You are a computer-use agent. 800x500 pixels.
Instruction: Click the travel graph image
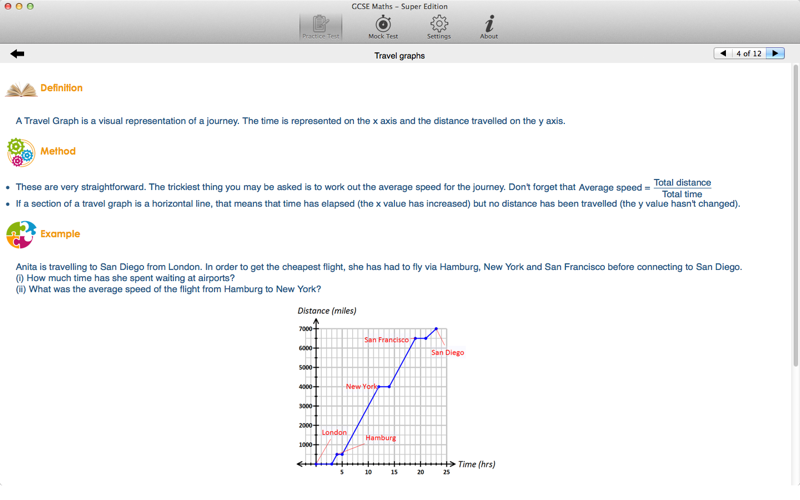pos(396,390)
